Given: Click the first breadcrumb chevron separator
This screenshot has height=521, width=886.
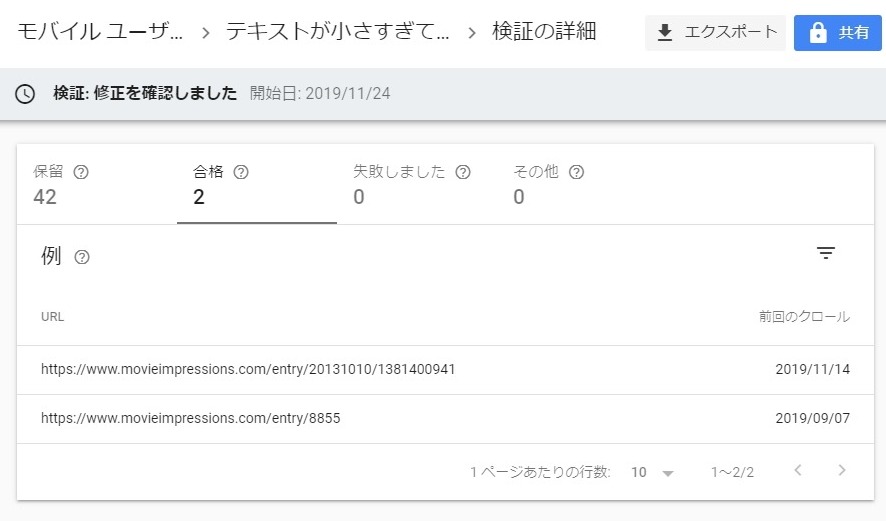Looking at the screenshot, I should (x=206, y=34).
